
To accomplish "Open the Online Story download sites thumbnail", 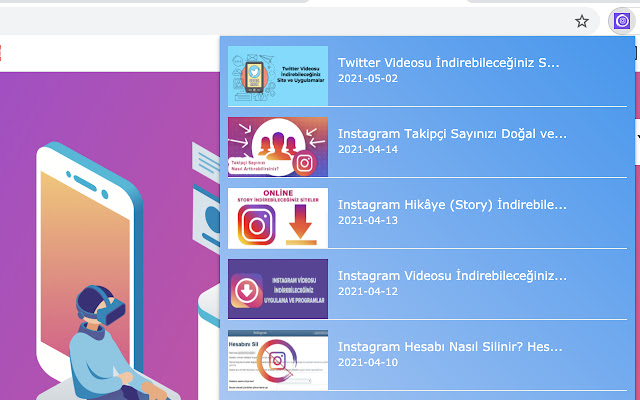I will click(x=278, y=218).
